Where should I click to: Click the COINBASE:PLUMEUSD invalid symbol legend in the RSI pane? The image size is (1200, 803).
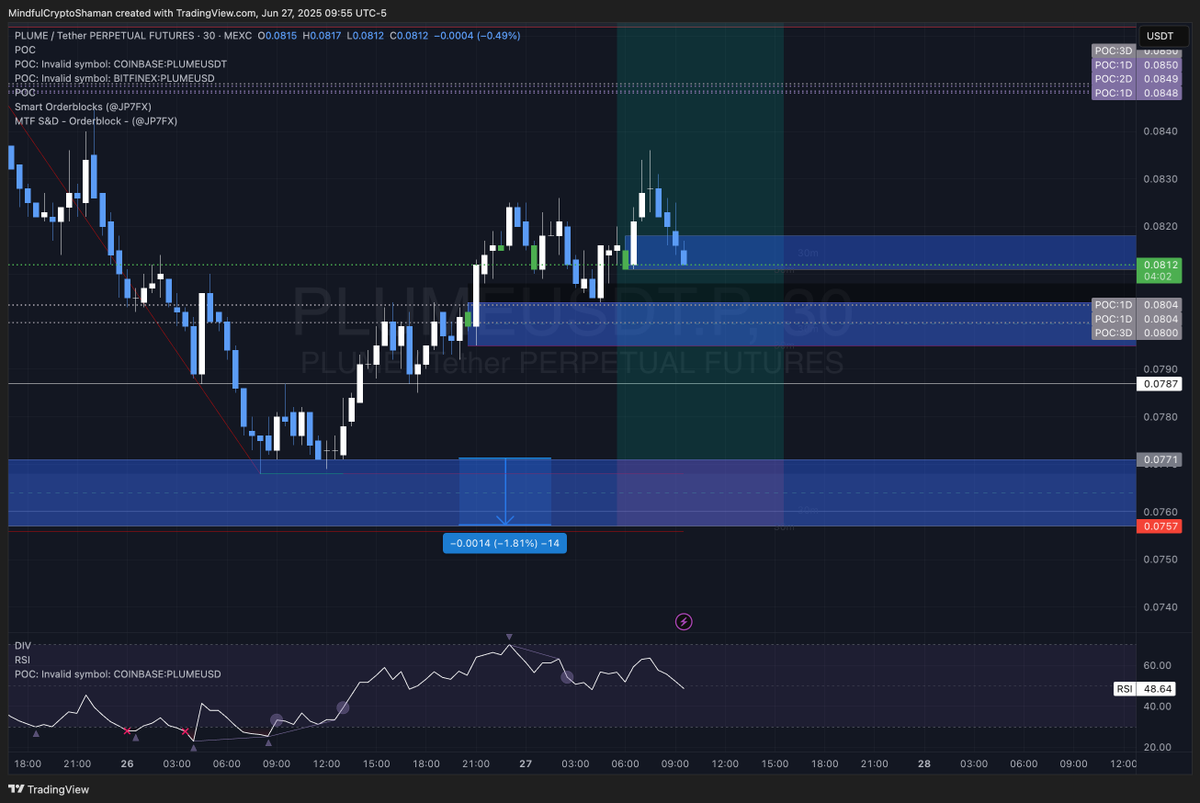coord(118,674)
